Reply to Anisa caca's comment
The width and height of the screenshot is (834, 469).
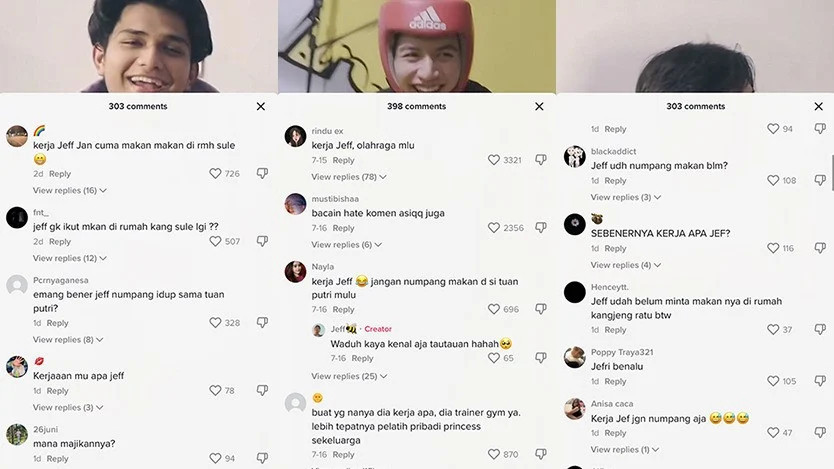615,433
